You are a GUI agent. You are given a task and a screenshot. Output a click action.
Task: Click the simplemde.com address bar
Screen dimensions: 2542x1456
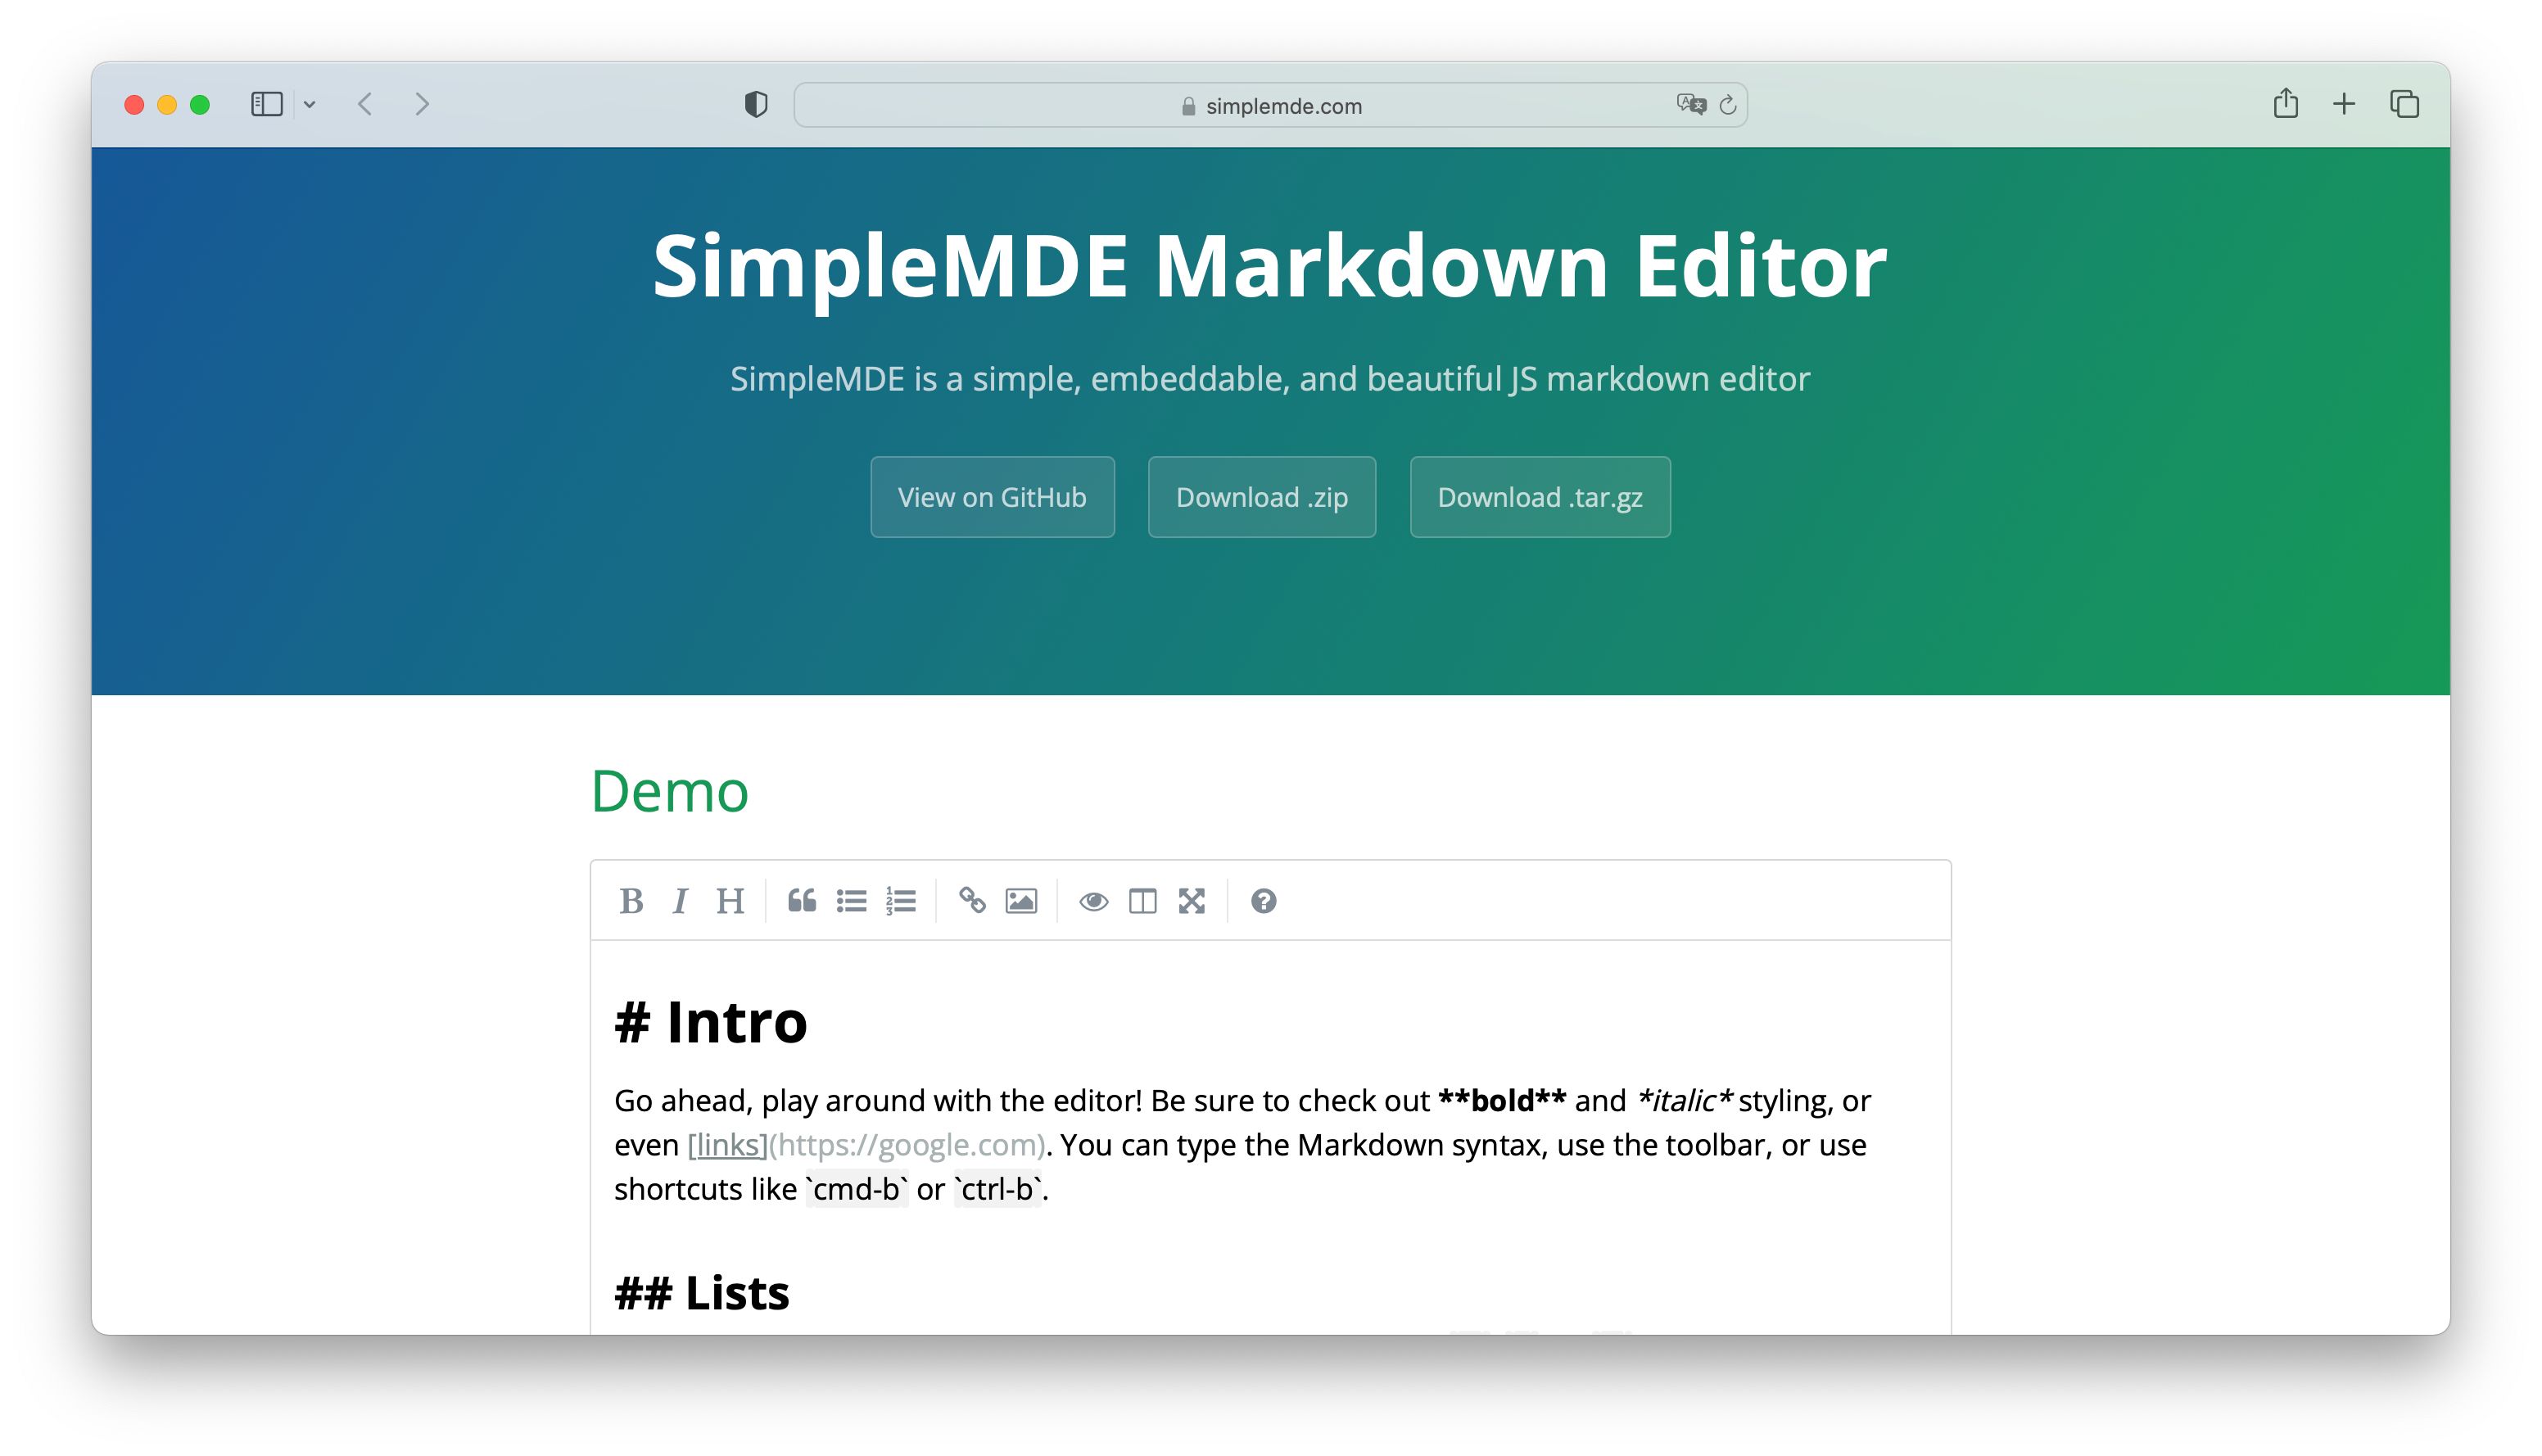(x=1270, y=106)
